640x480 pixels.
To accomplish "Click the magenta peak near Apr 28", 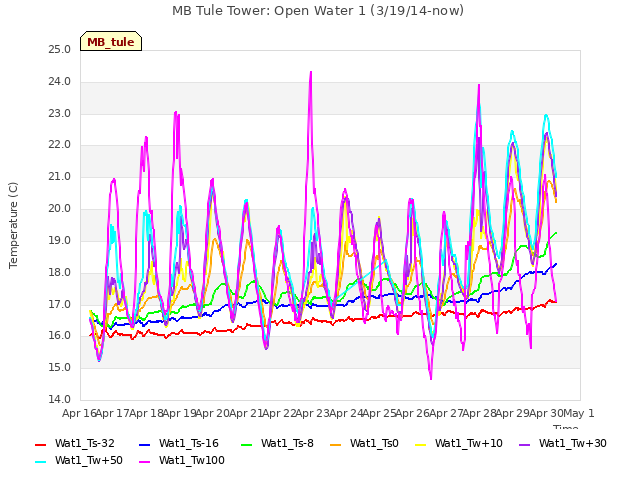I will [x=479, y=85].
